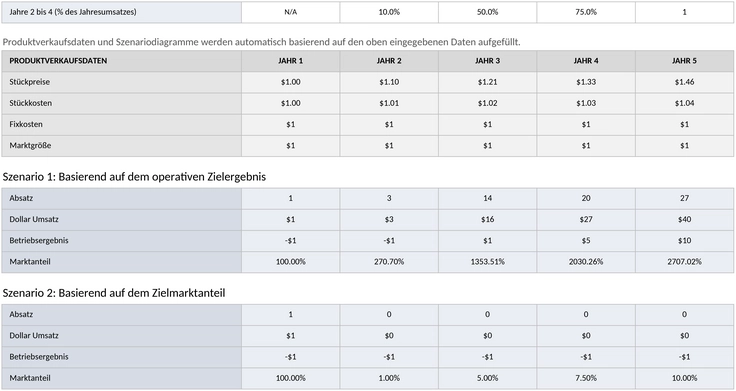Click the N/A cell in top row
Viewport: 736px width, 391px height.
291,12
